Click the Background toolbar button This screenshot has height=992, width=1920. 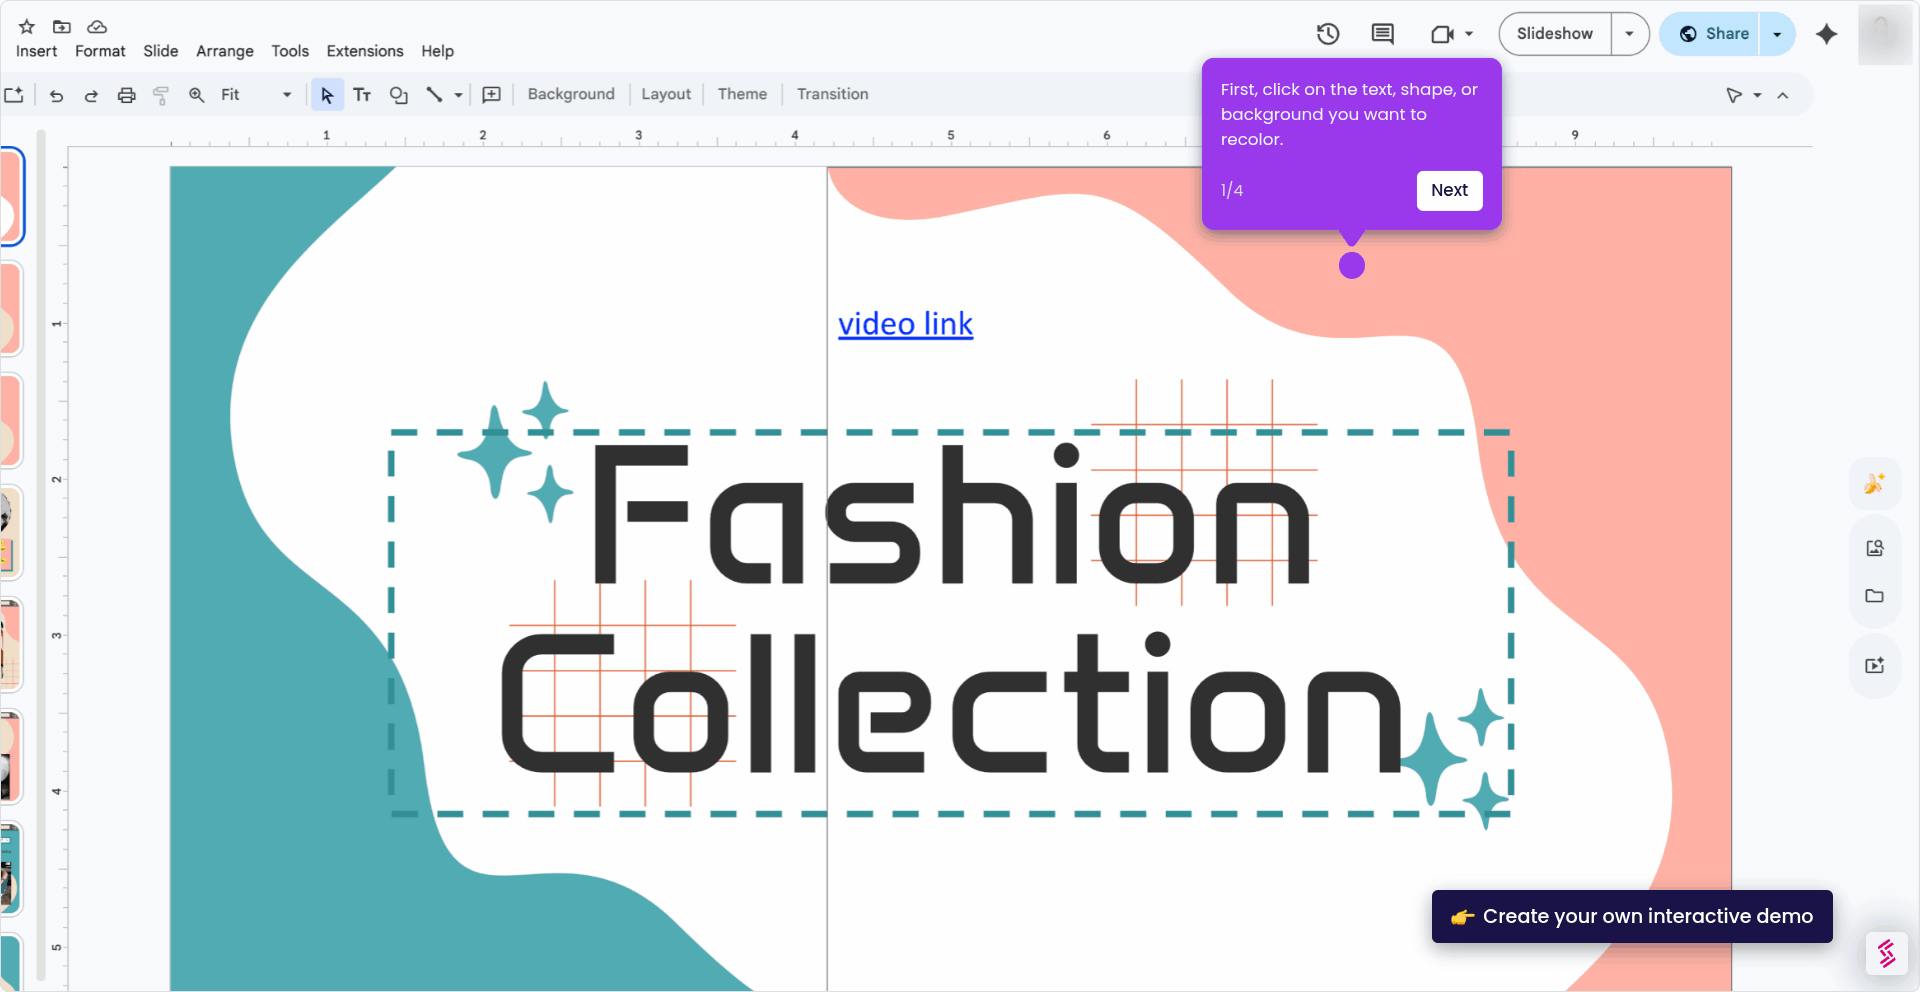[x=571, y=94]
